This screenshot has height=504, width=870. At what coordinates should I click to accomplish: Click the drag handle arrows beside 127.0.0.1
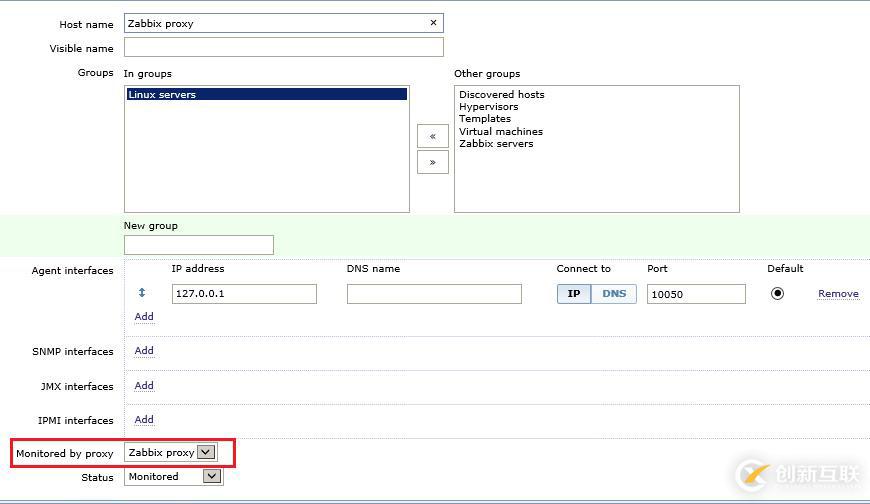pyautogui.click(x=142, y=293)
